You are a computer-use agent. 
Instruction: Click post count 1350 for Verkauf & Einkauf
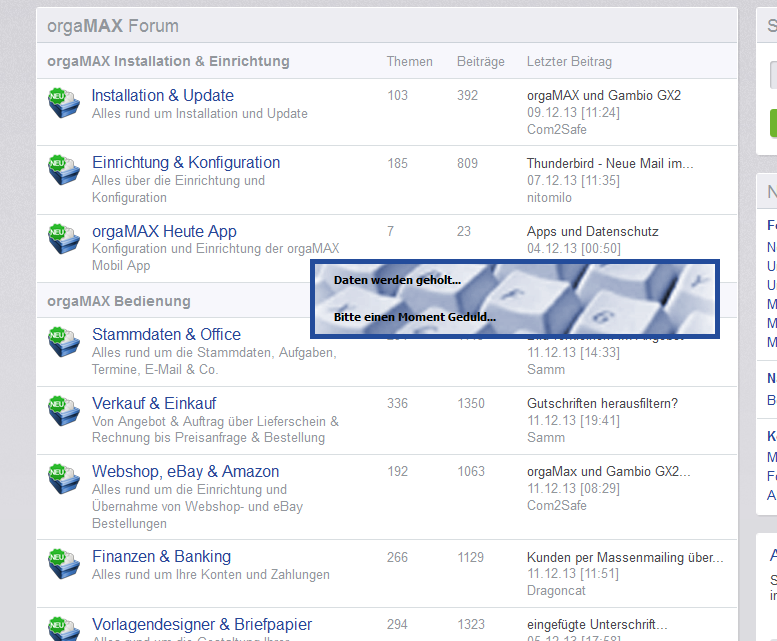coord(471,403)
